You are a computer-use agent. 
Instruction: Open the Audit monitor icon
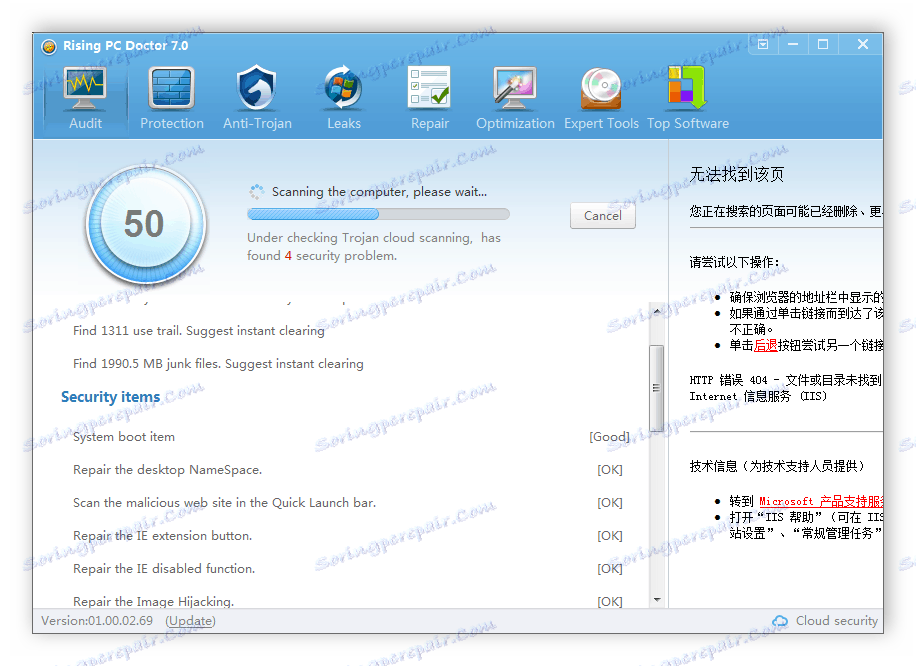point(85,89)
